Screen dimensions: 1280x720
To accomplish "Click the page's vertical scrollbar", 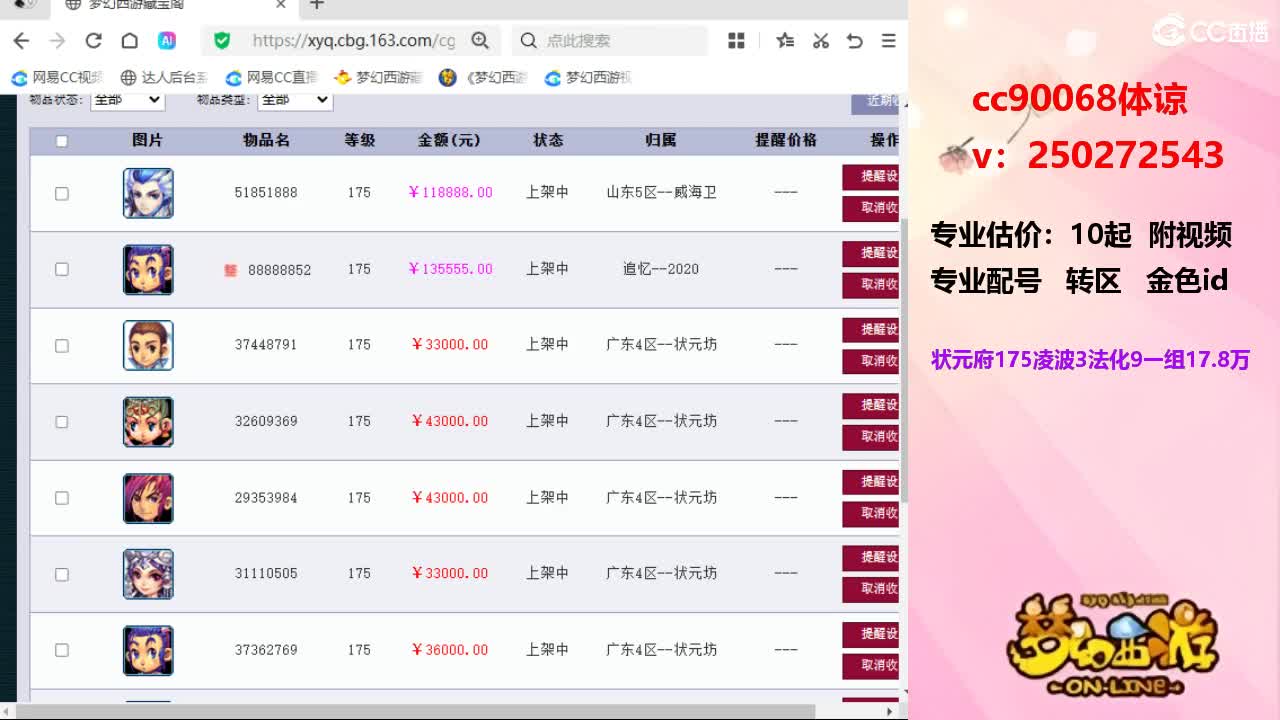I will (x=903, y=360).
